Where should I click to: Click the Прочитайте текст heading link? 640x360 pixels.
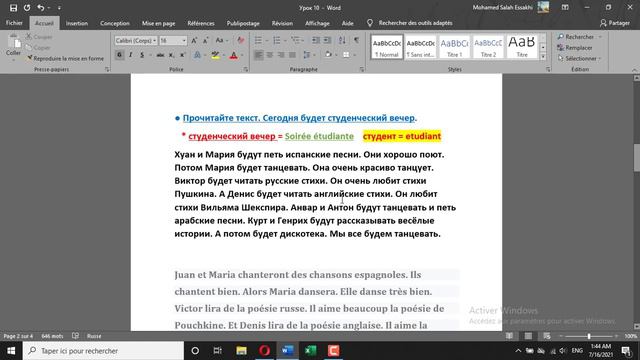point(299,118)
